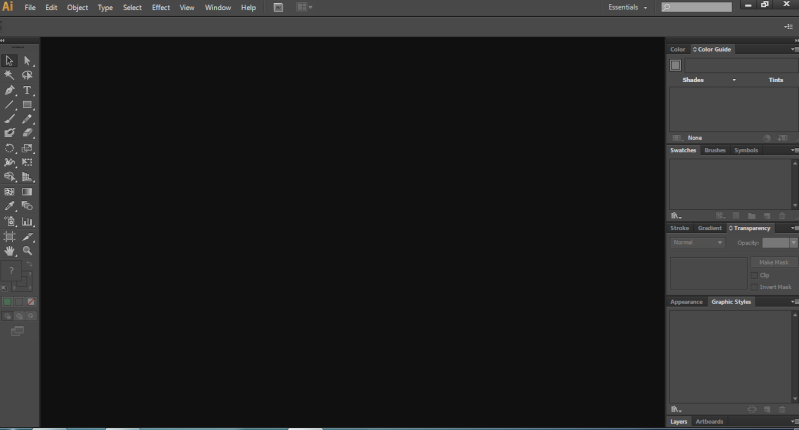Switch to the Color tab
799x430 pixels.
[678, 49]
